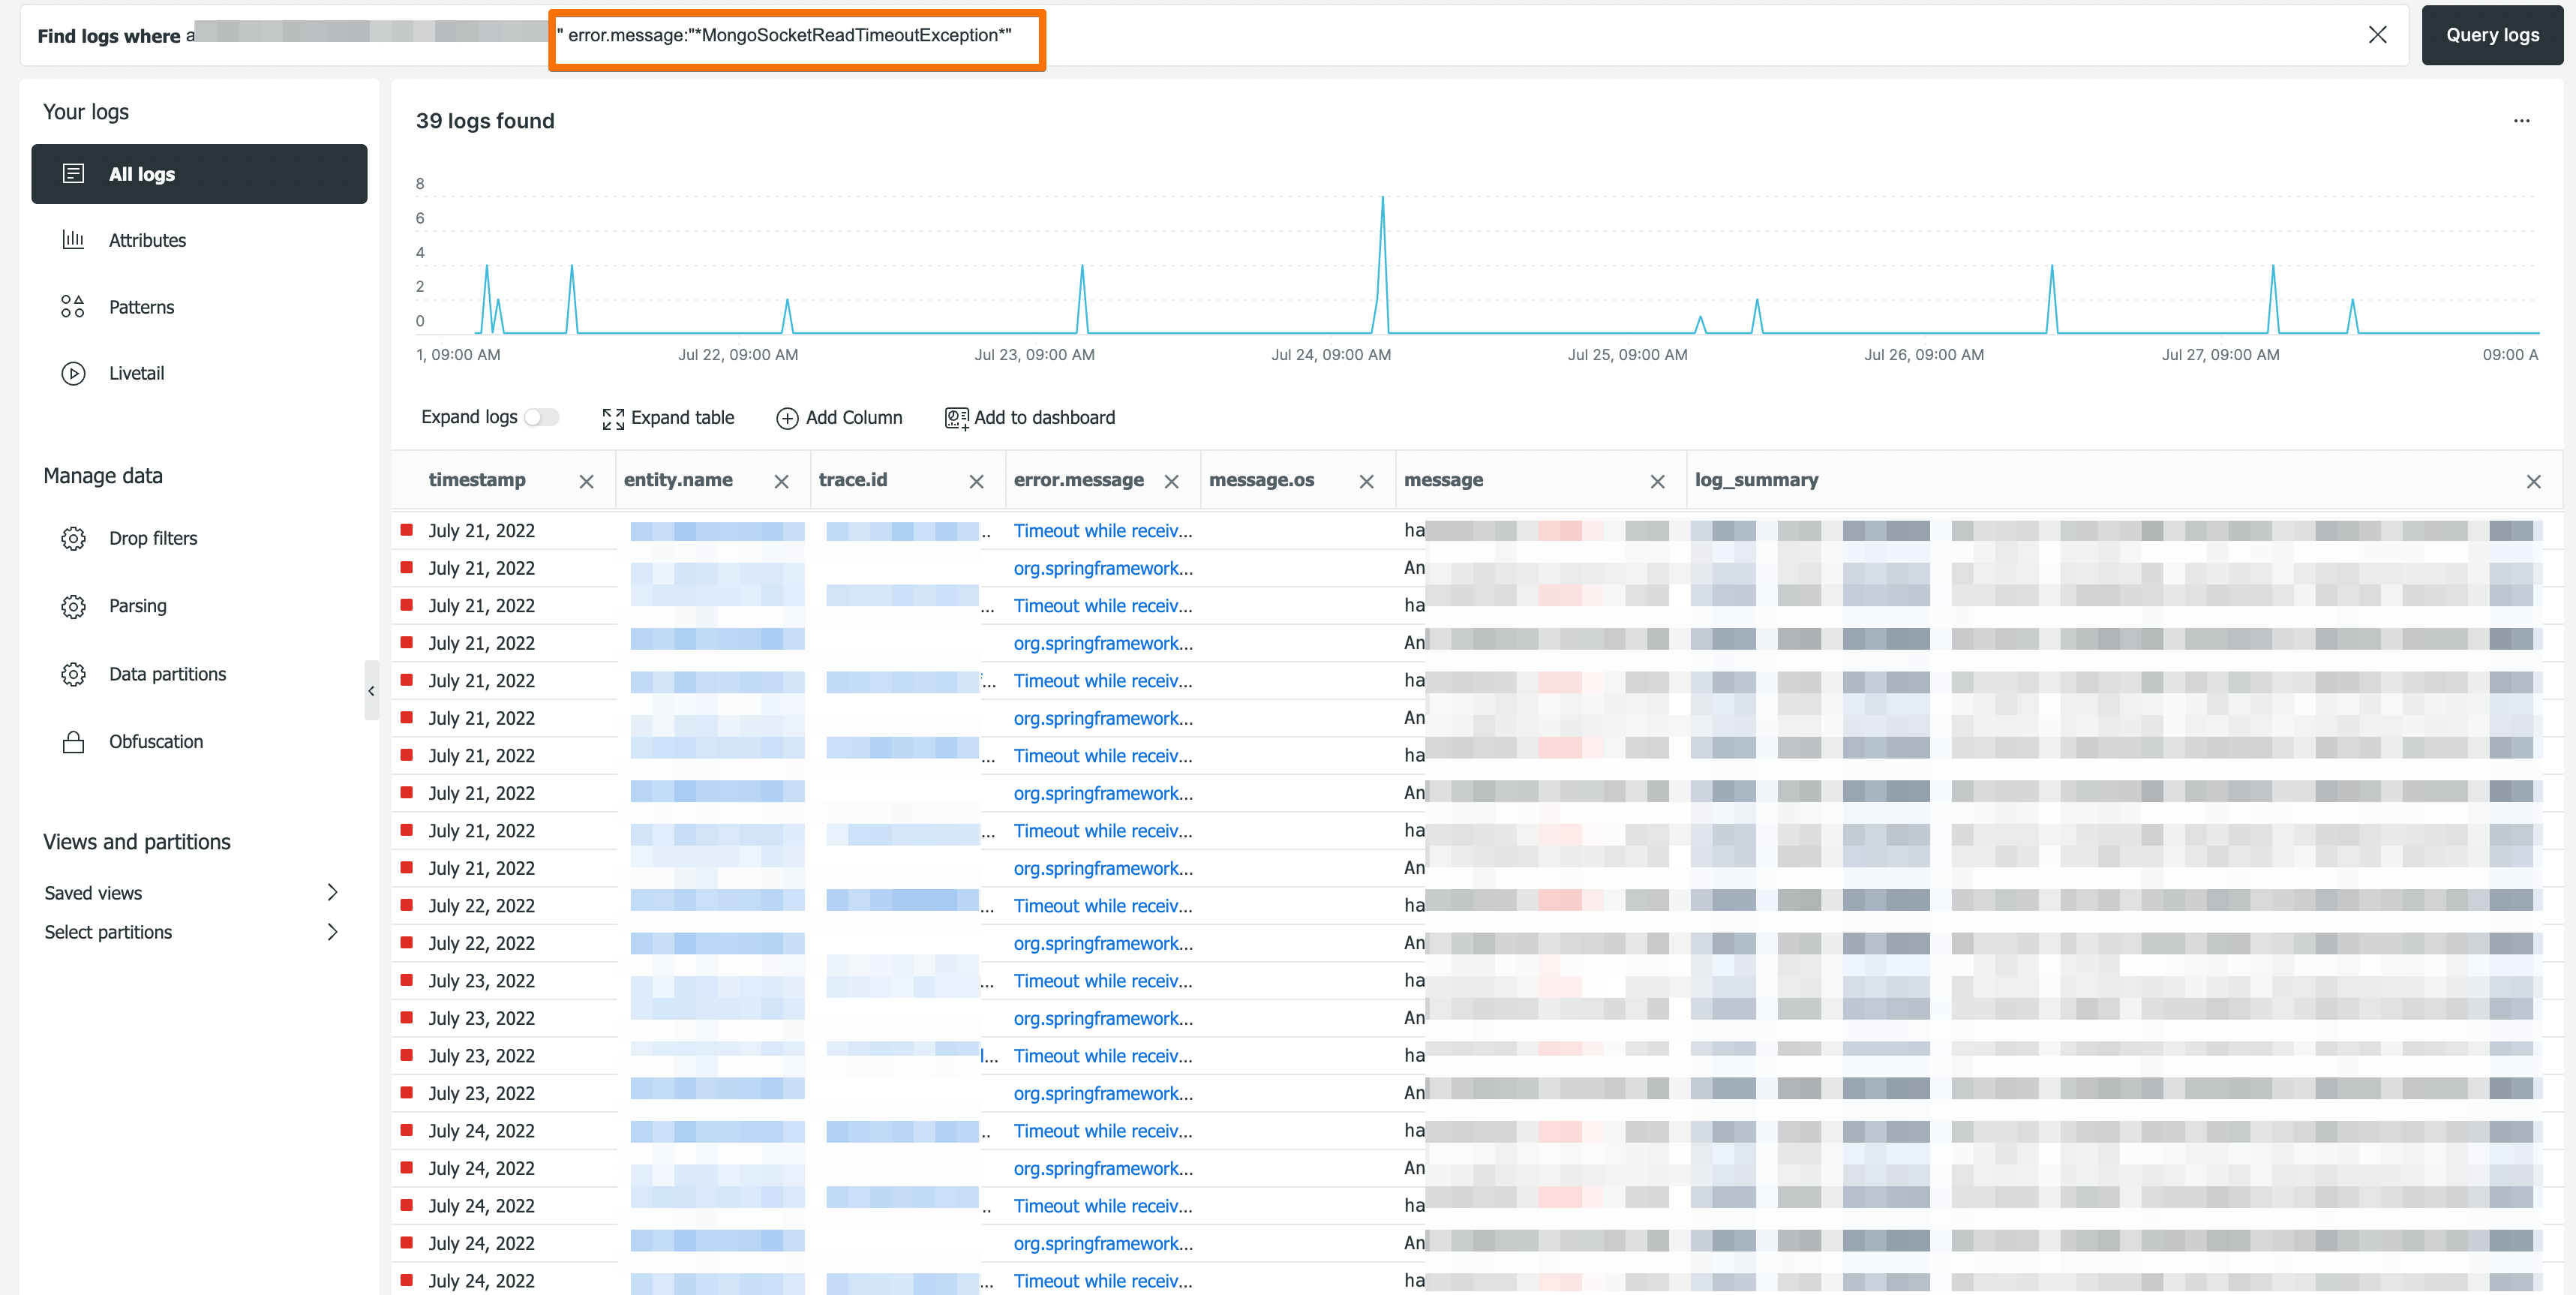This screenshot has height=1295, width=2576.
Task: Click the log_summary column header
Action: coord(1756,480)
